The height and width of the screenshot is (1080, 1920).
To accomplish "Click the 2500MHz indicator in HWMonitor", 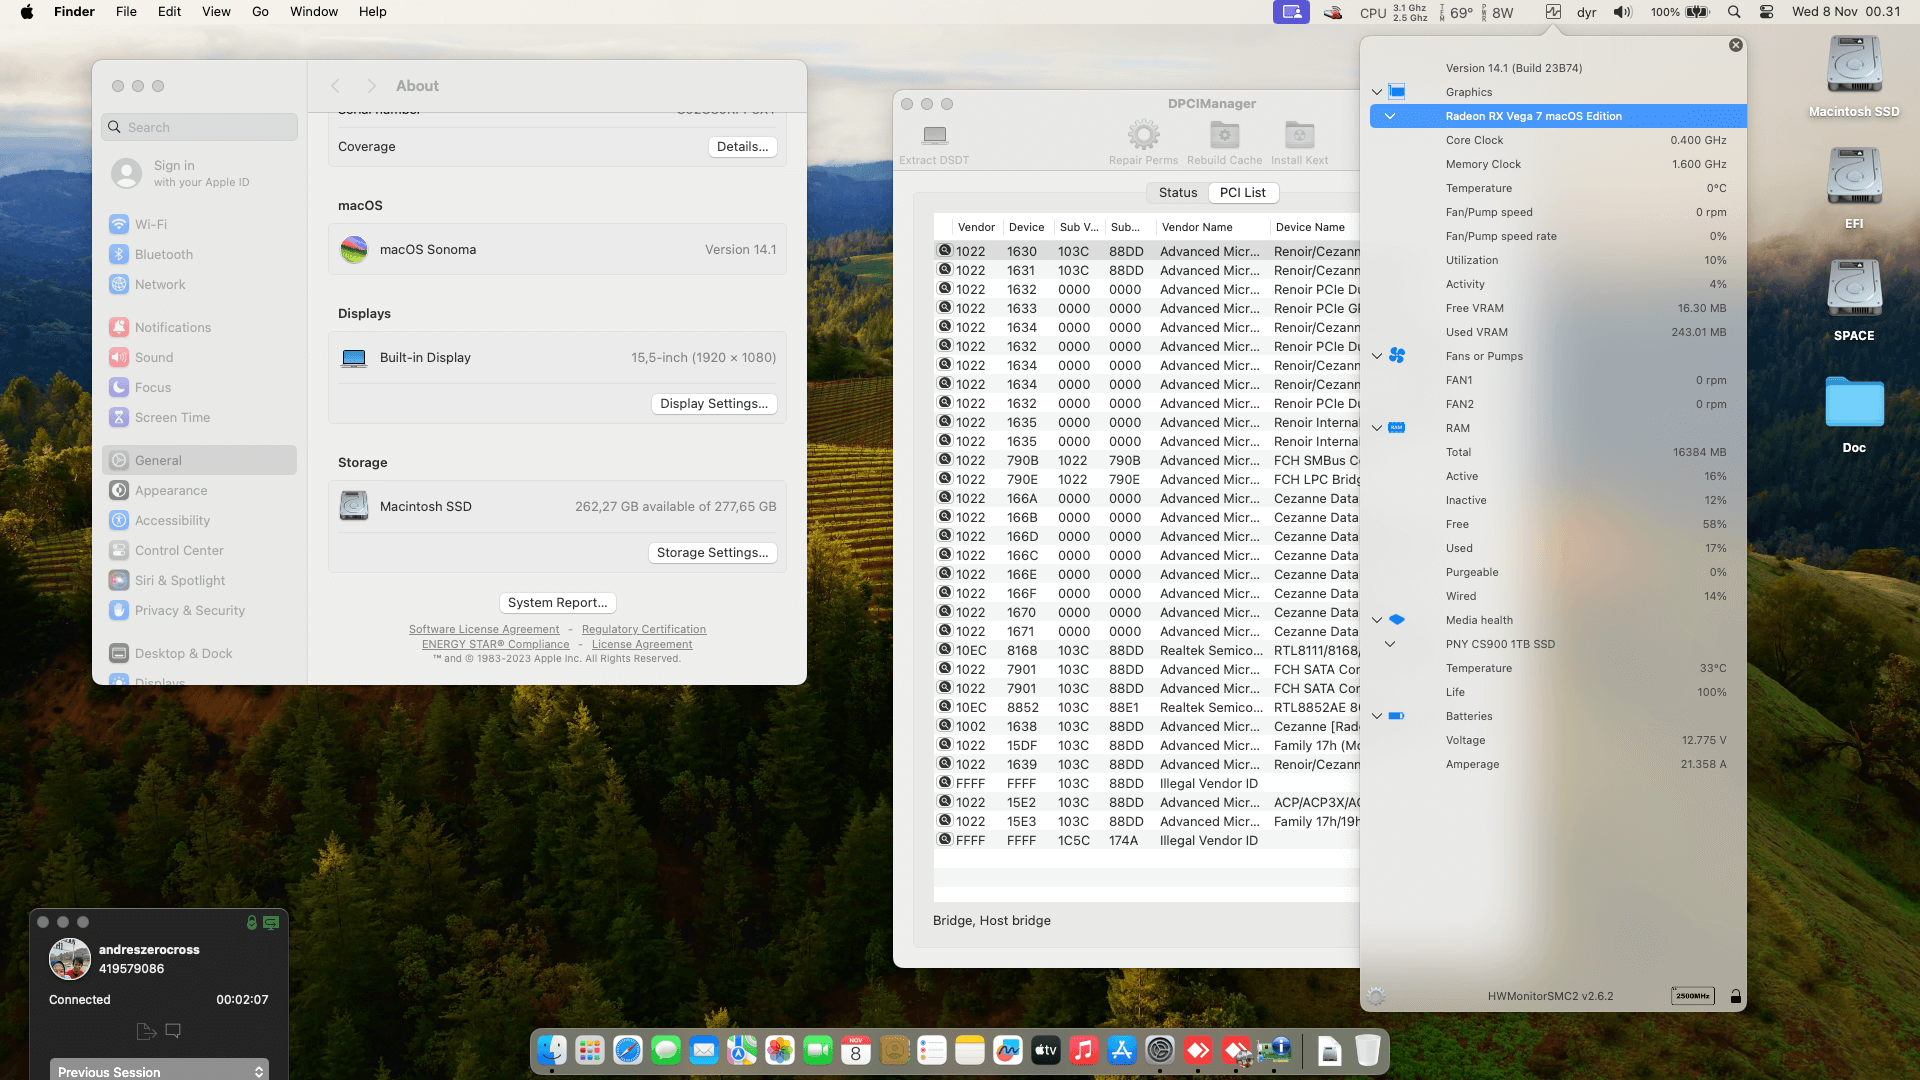I will point(1693,996).
